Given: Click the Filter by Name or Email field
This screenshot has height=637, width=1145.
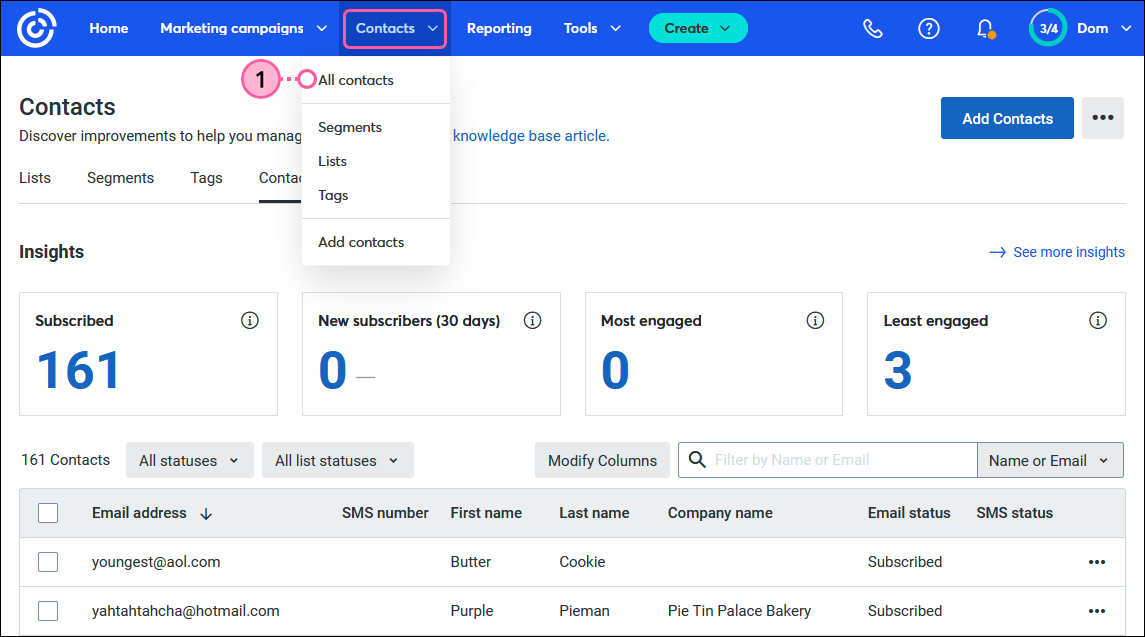Looking at the screenshot, I should (838, 460).
